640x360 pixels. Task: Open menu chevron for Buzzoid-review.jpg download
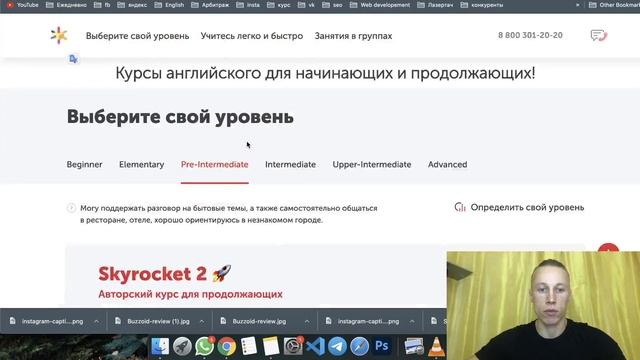click(307, 321)
